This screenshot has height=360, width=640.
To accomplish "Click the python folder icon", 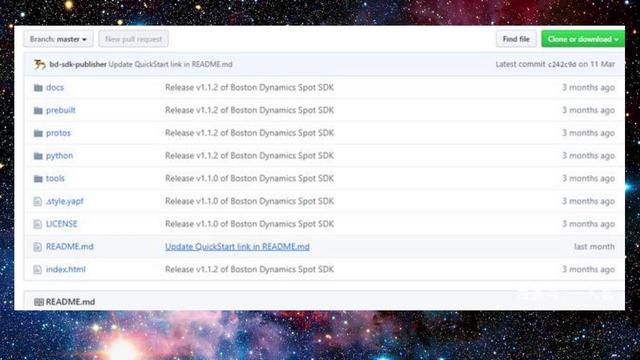I will (38, 156).
